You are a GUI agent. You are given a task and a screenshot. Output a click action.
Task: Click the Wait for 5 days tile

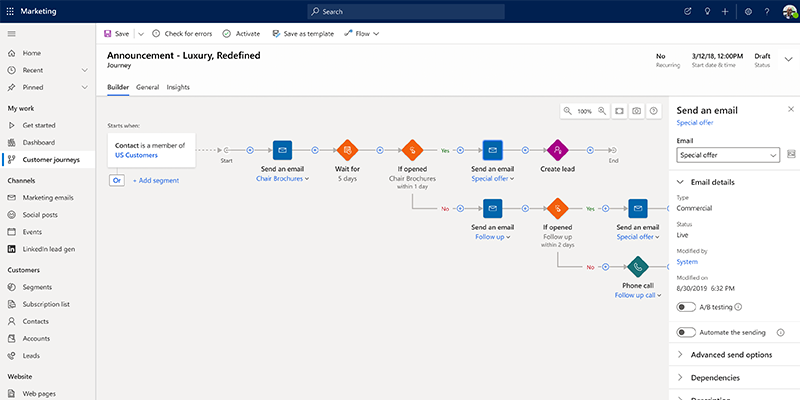click(348, 150)
